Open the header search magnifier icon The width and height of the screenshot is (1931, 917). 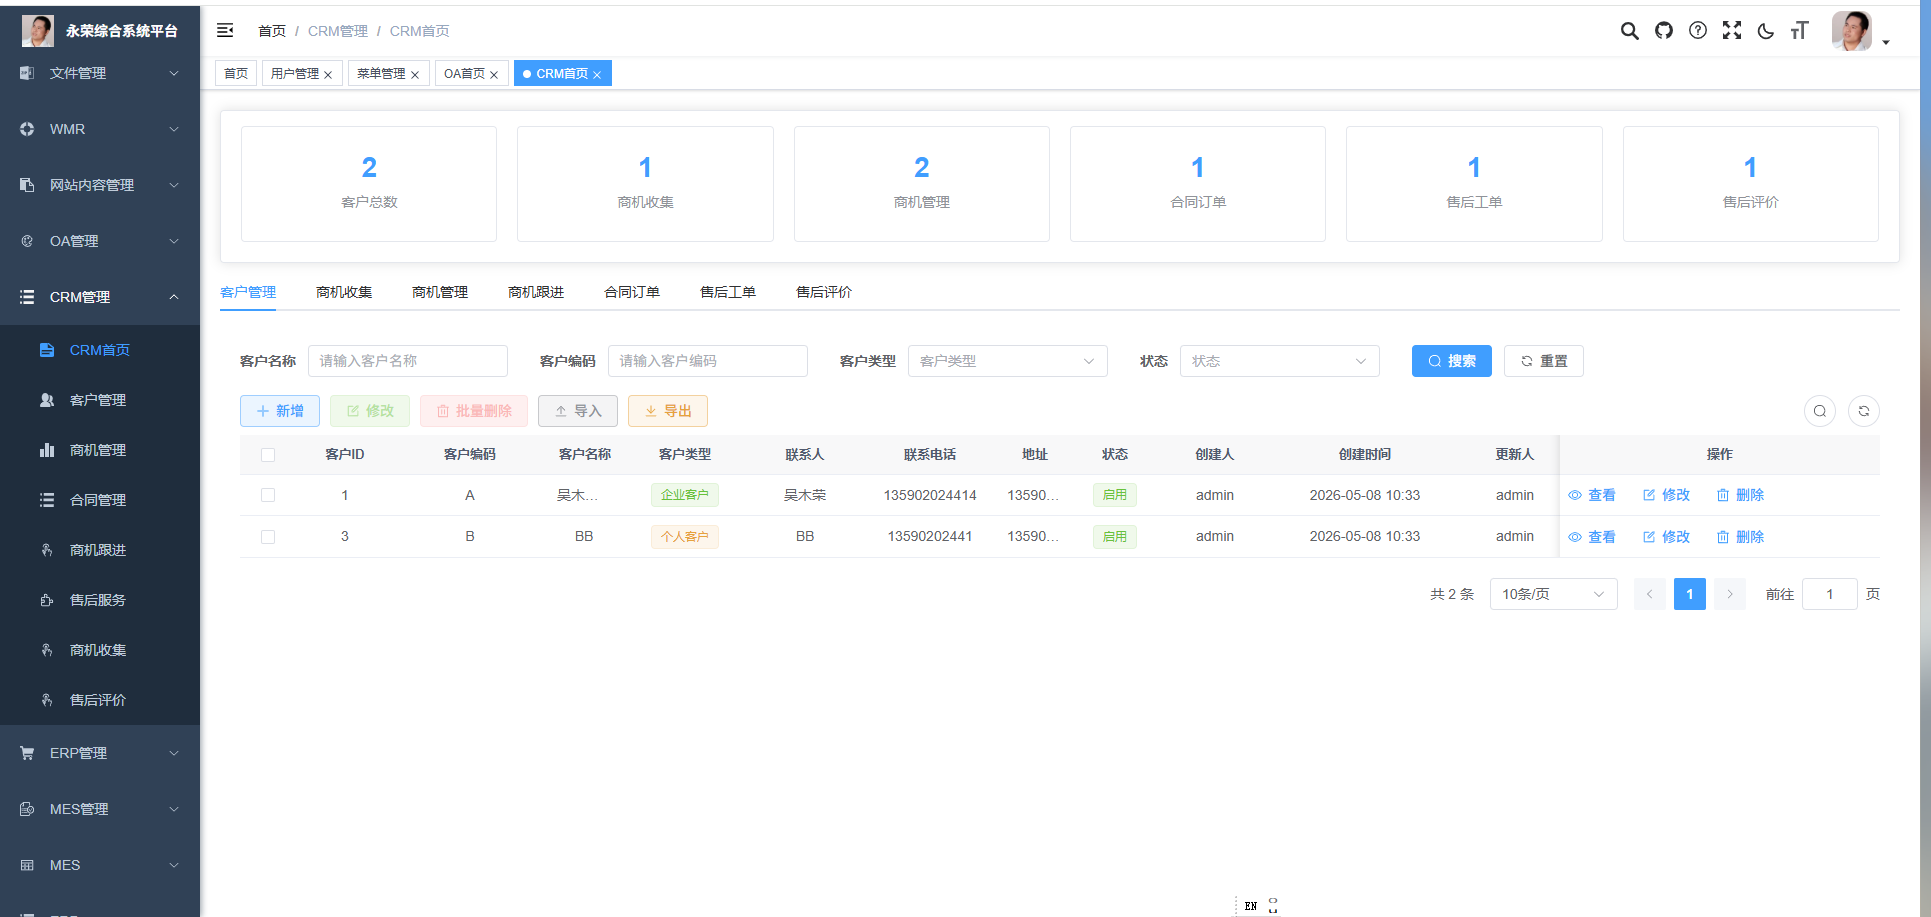(x=1629, y=31)
